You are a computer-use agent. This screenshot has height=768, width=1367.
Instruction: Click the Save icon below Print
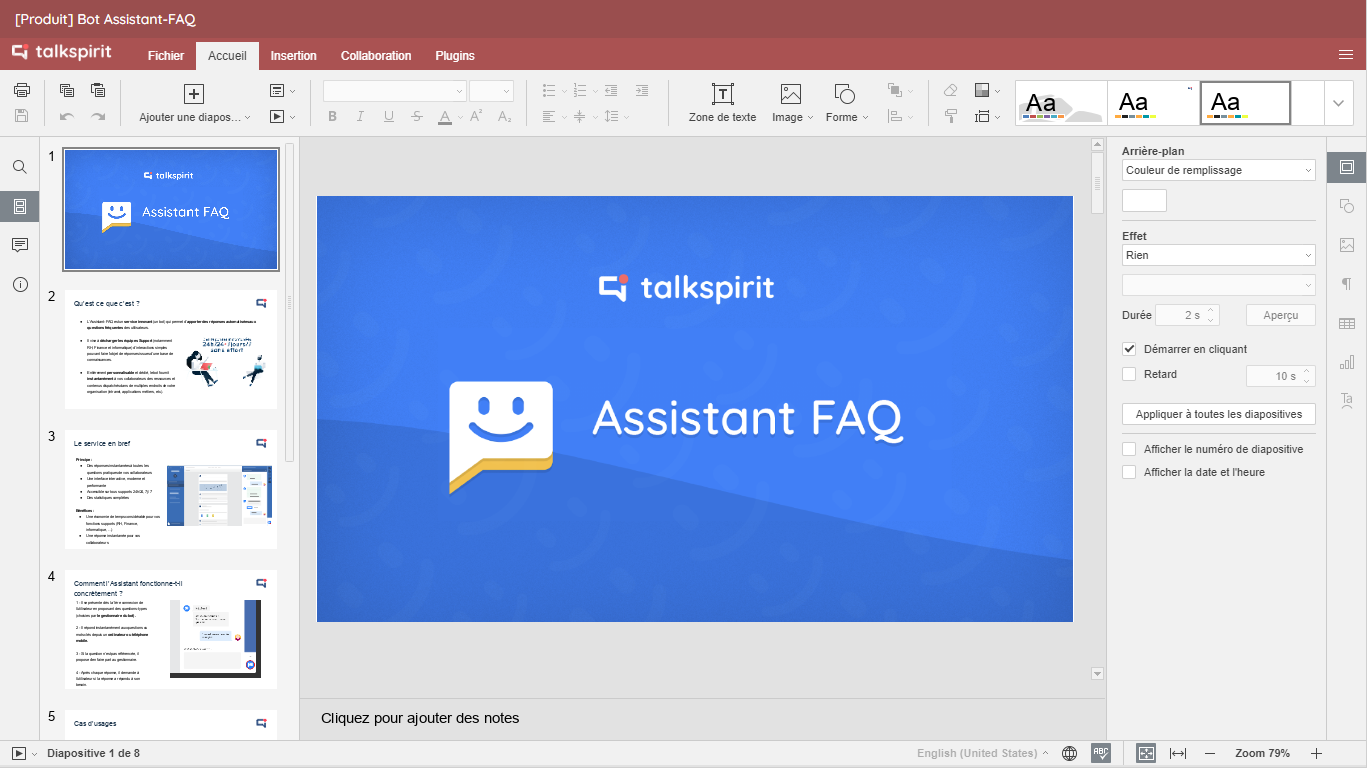[x=22, y=116]
